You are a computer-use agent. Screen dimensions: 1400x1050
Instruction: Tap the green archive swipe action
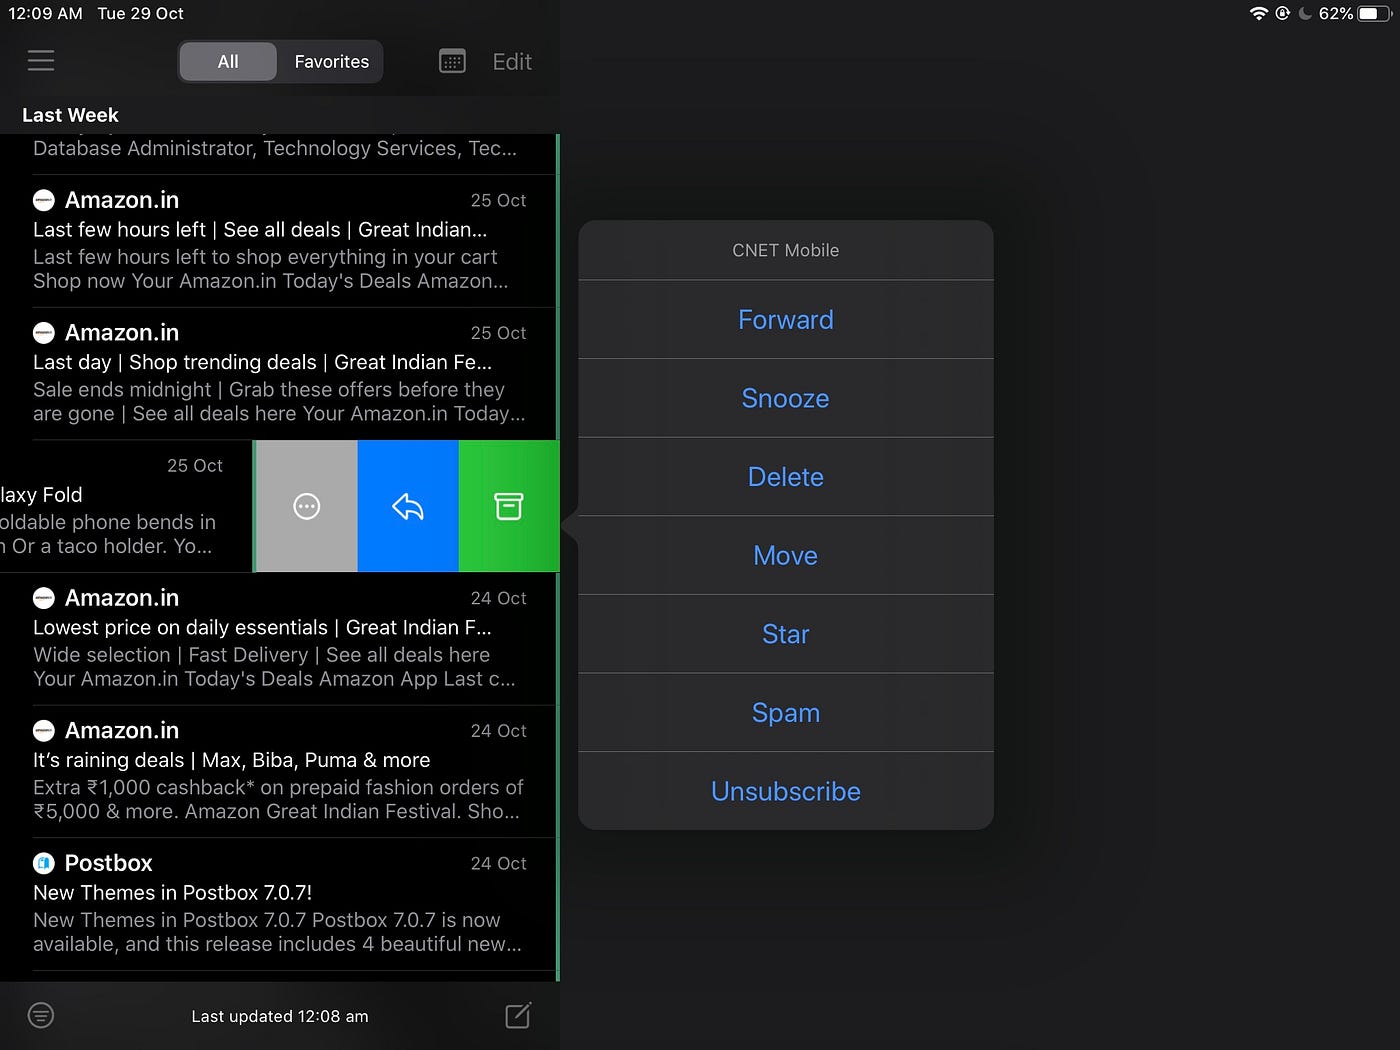tap(509, 506)
